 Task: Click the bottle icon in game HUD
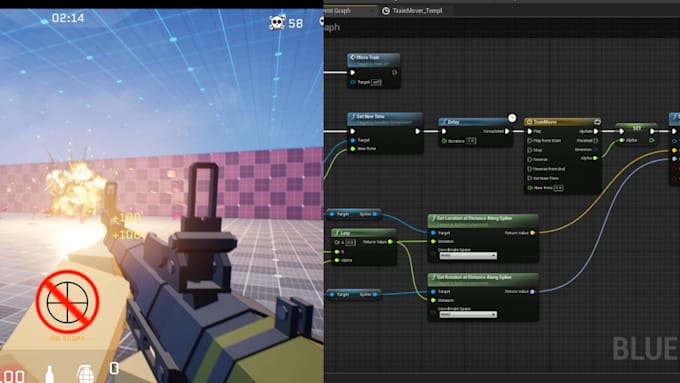pyautogui.click(x=49, y=374)
